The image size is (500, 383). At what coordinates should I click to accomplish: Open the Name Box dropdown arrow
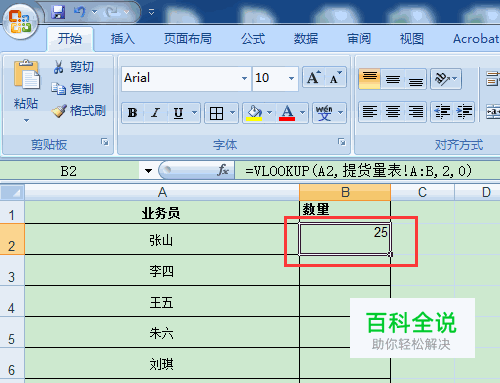click(x=148, y=171)
